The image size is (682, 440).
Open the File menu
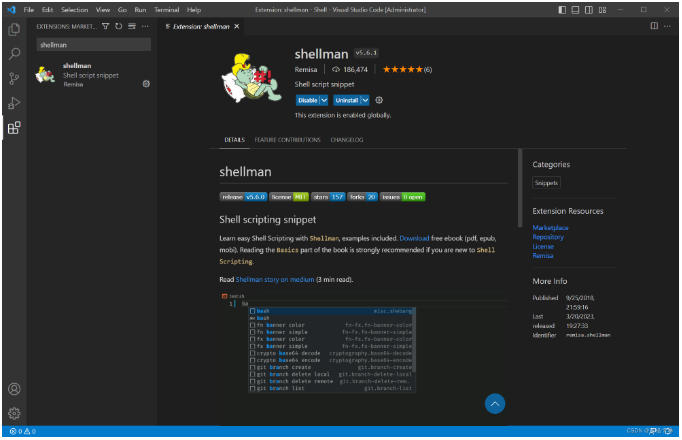coord(29,10)
